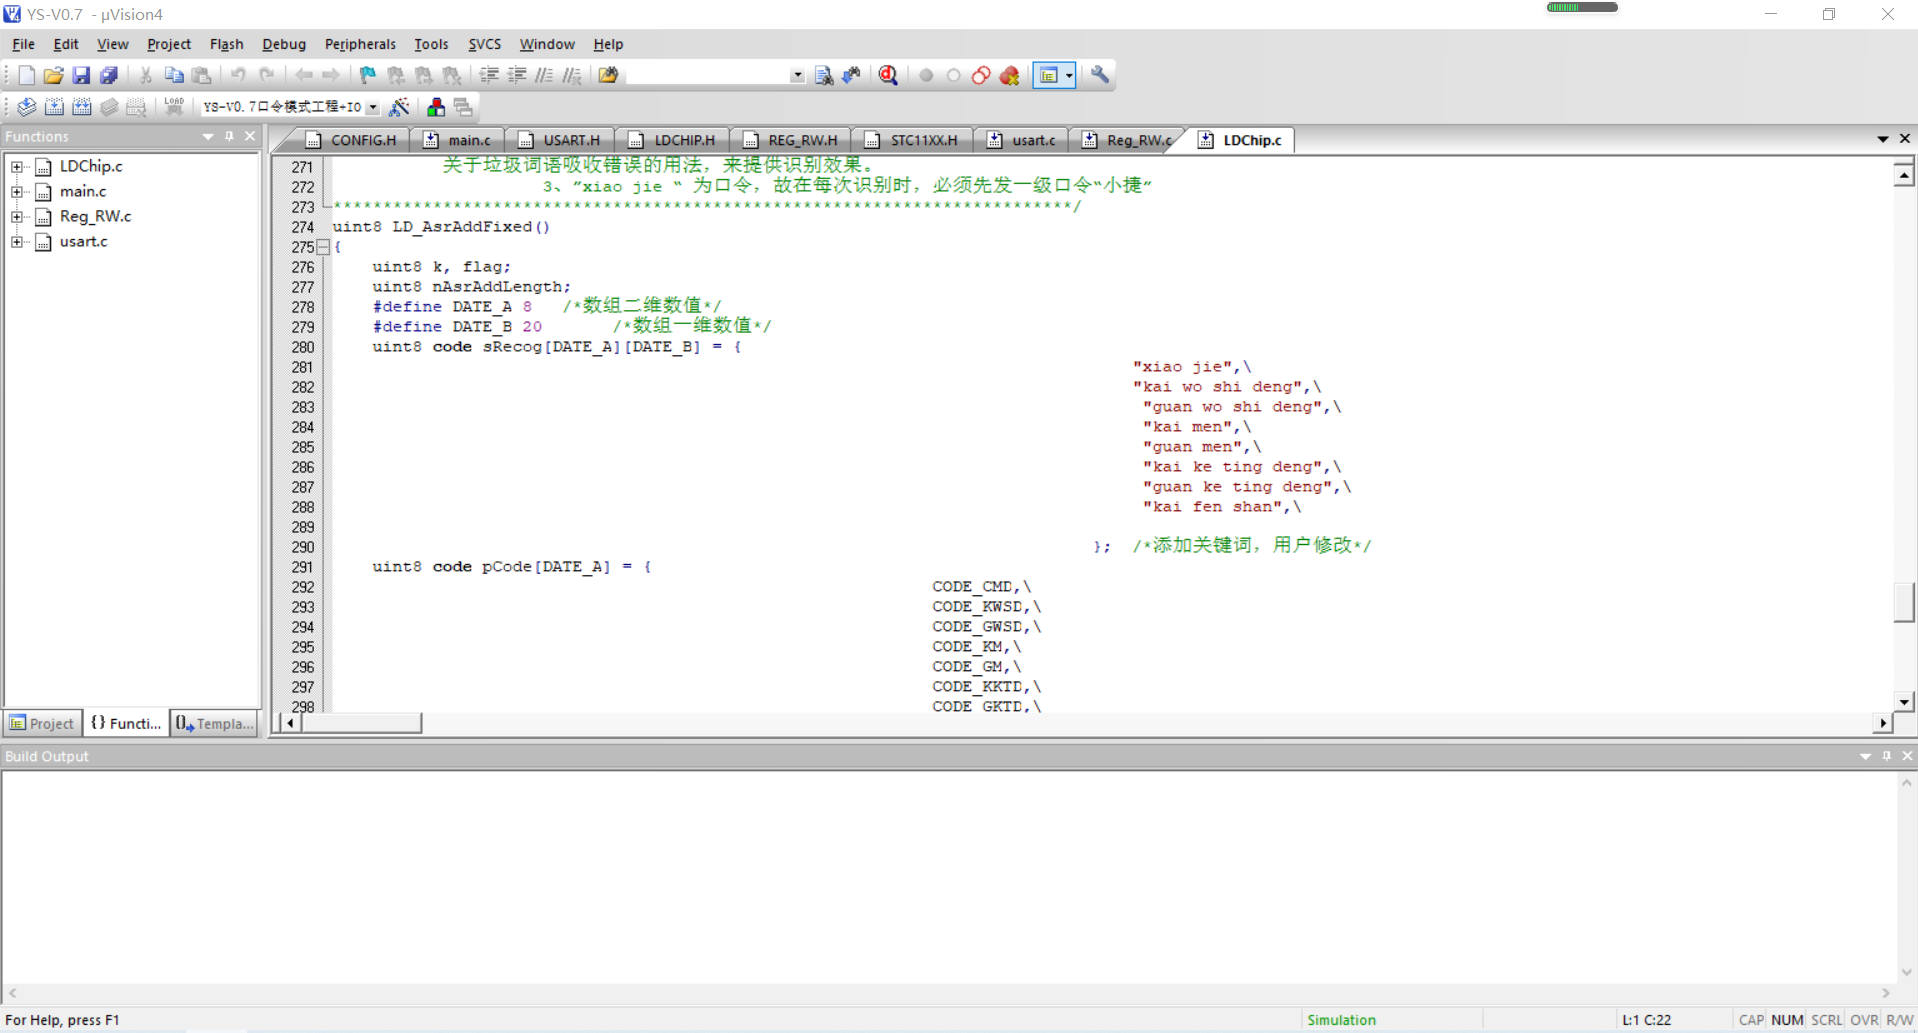Click the kill all breakpoints icon
Image resolution: width=1918 pixels, height=1033 pixels.
coord(1010,75)
